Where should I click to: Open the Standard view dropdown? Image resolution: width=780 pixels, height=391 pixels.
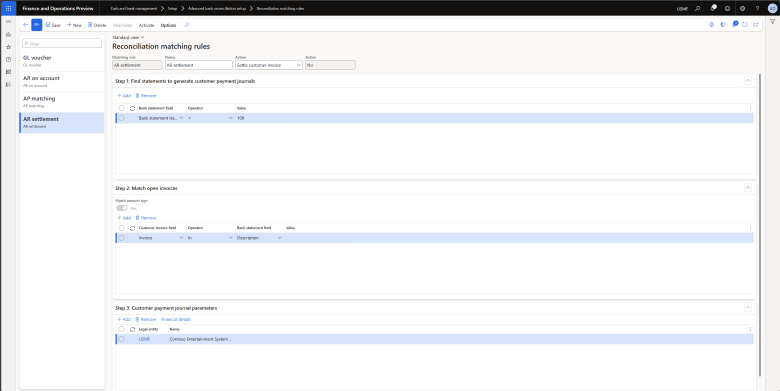click(128, 37)
